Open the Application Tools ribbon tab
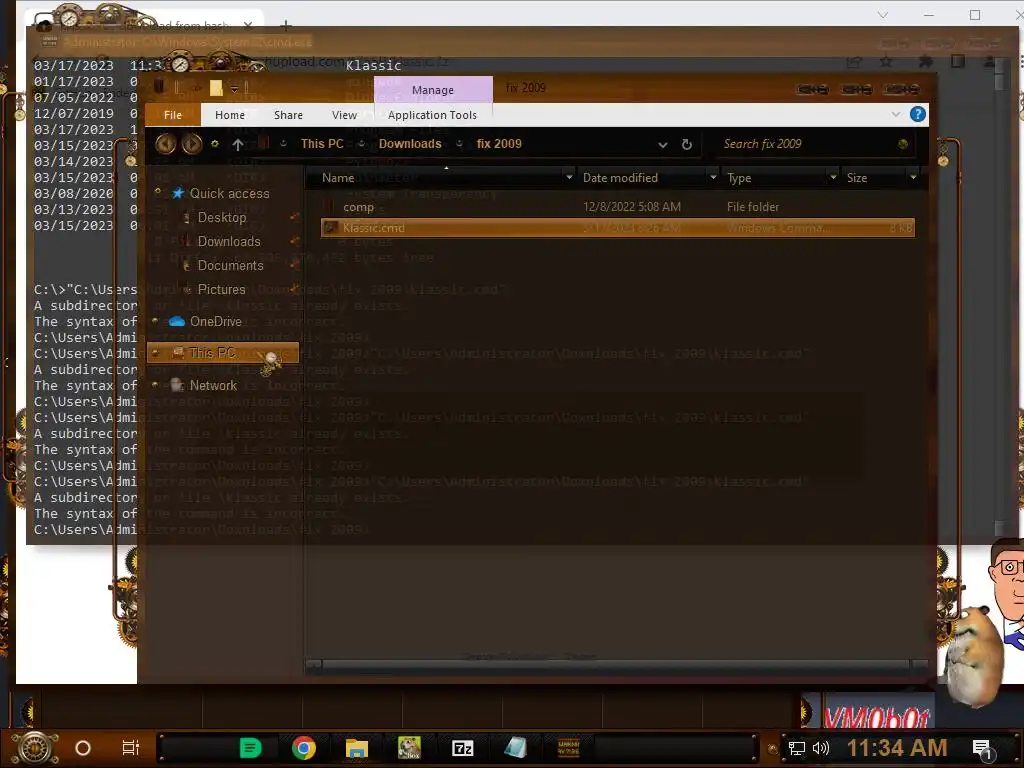 pos(432,115)
